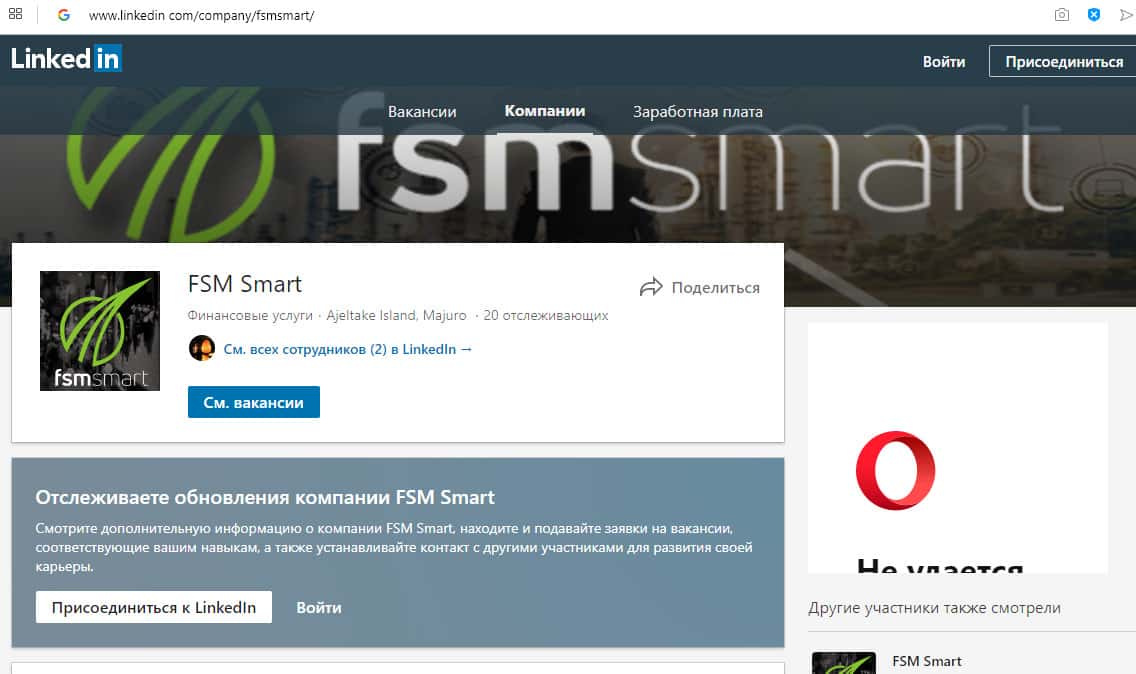Open the Вакансии tab

pos(422,112)
